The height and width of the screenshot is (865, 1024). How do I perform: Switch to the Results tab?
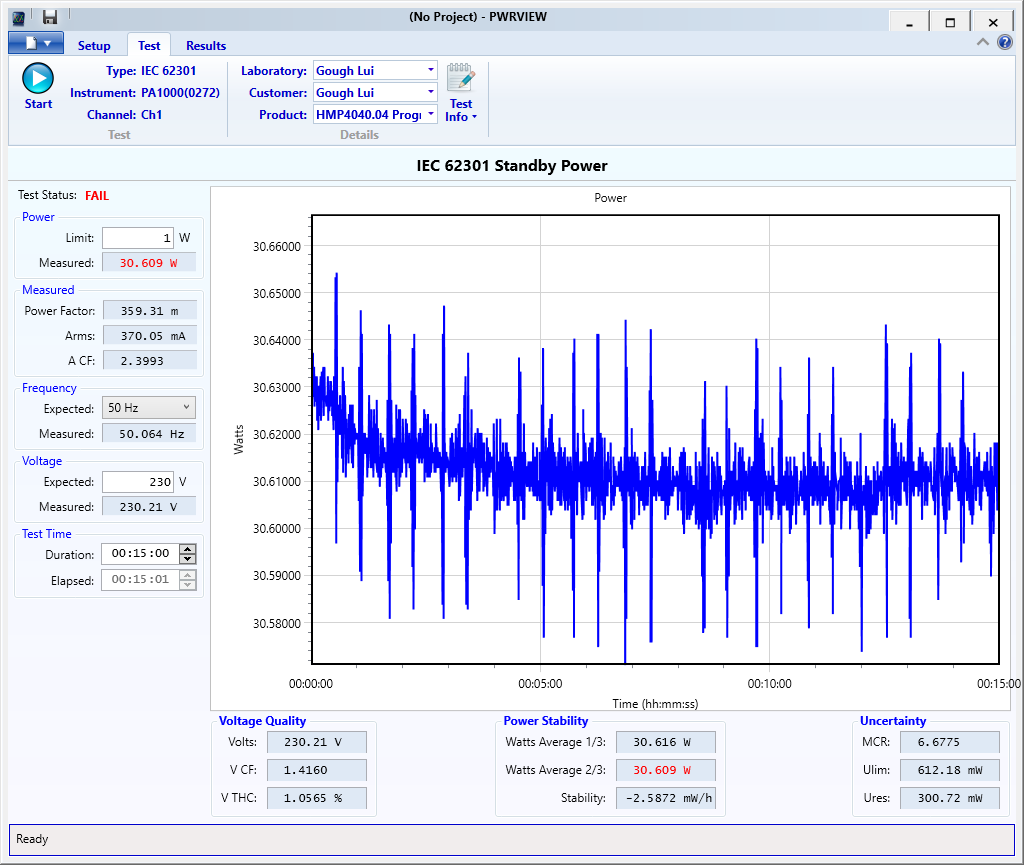tap(206, 45)
